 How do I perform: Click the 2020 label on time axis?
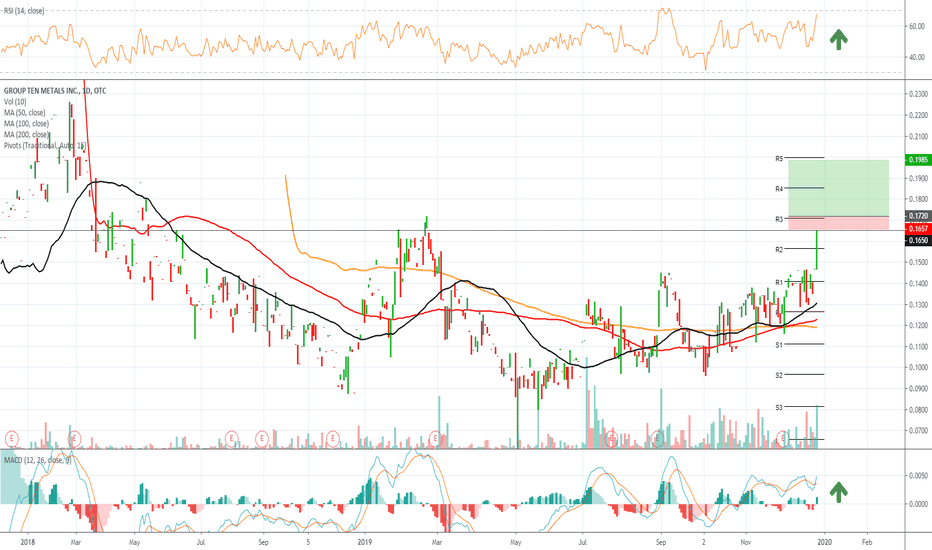pyautogui.click(x=824, y=542)
